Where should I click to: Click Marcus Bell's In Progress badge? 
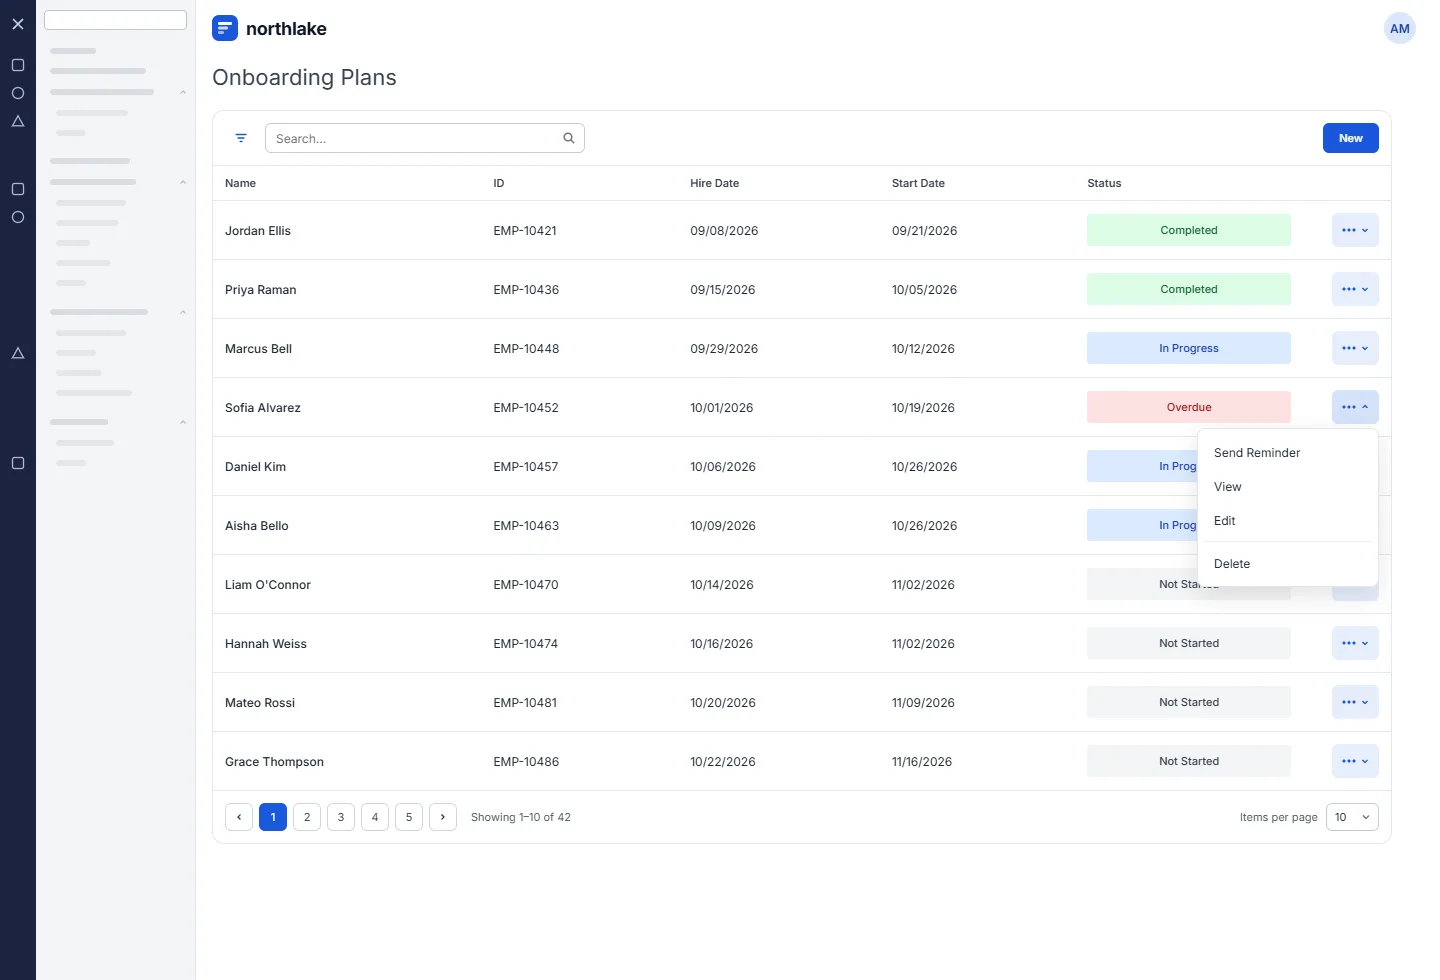[1189, 348]
